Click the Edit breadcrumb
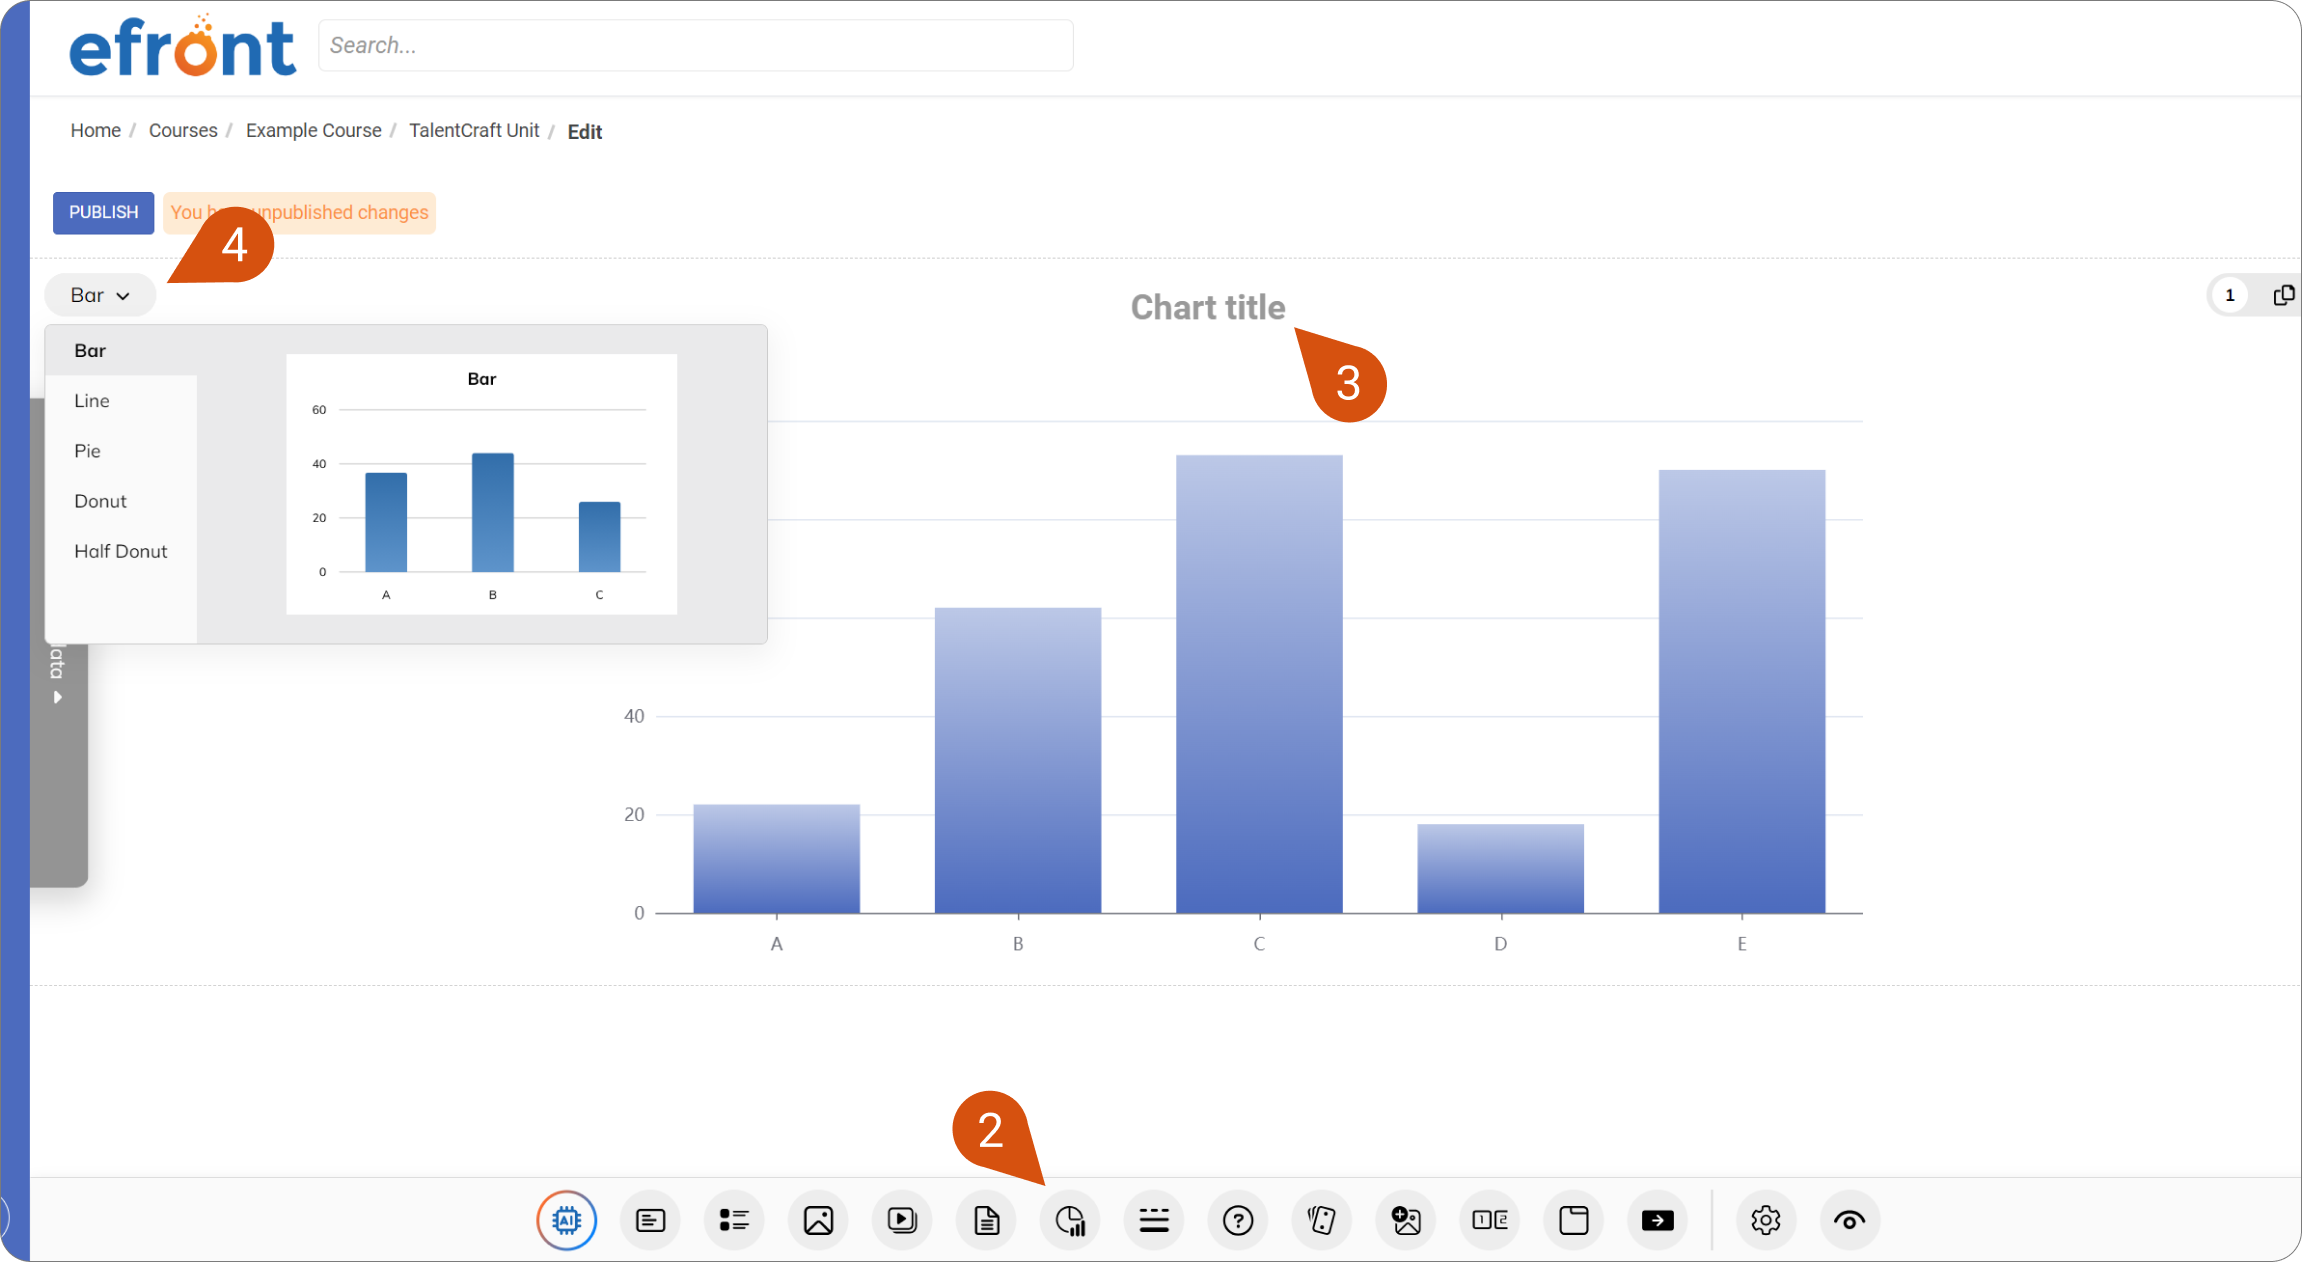The width and height of the screenshot is (2302, 1262). [585, 132]
